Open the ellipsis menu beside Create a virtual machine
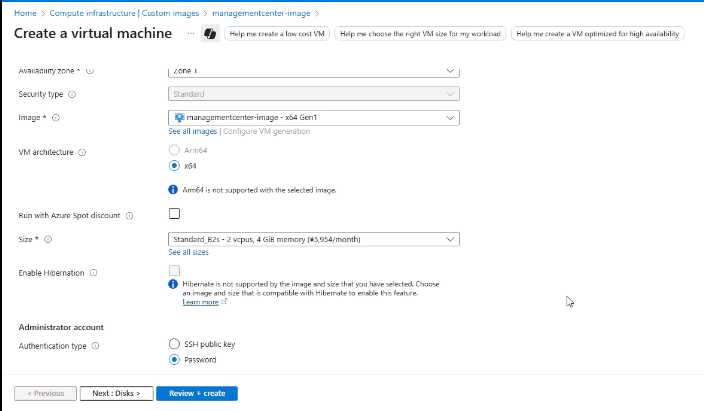 click(x=191, y=33)
